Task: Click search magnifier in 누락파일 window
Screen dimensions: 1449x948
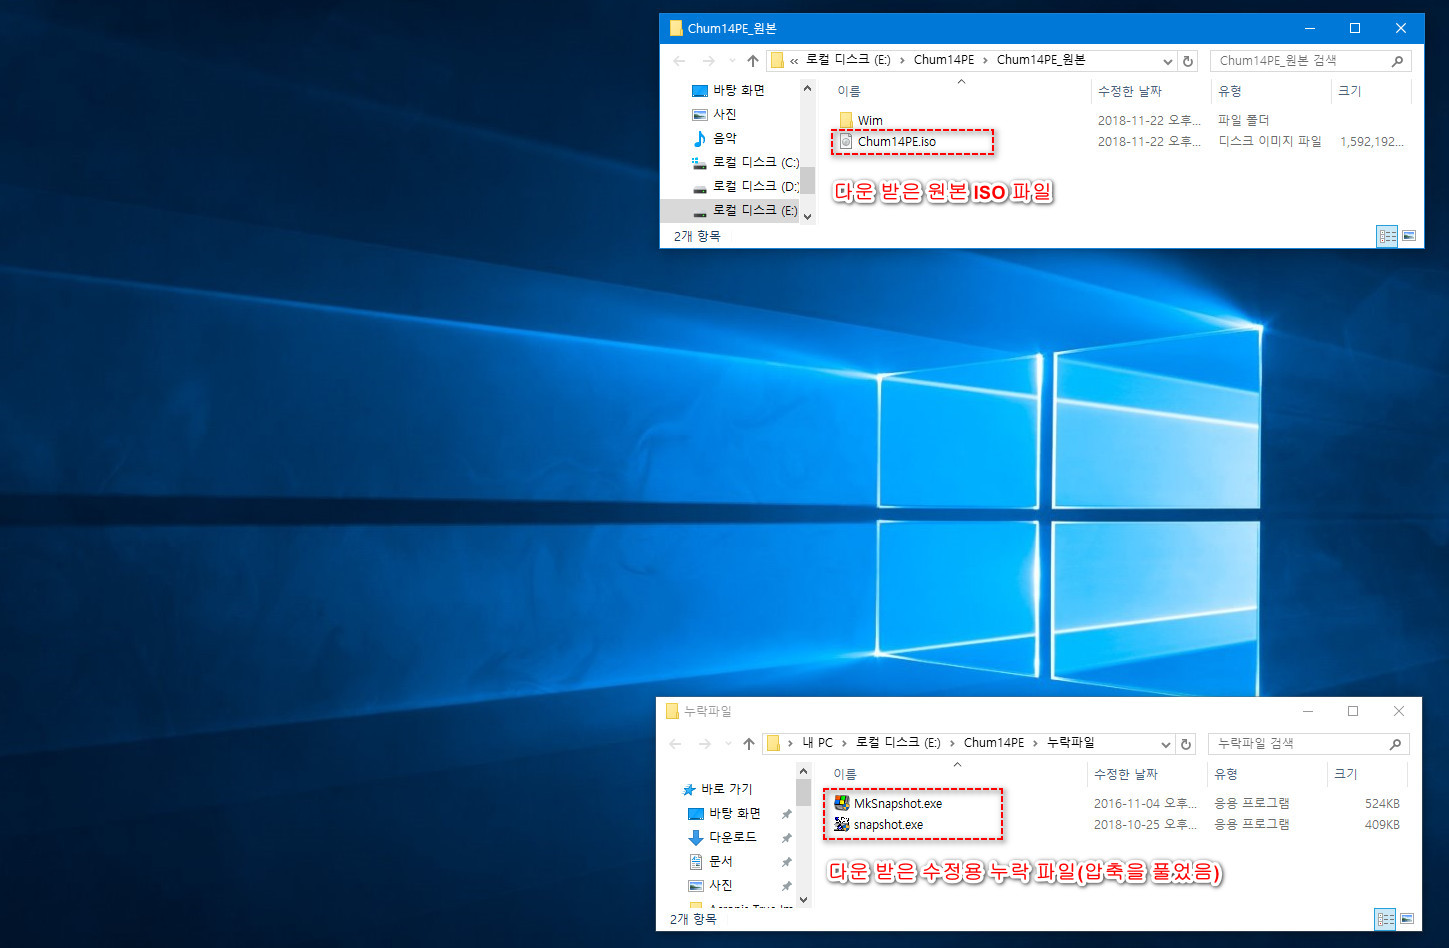Action: click(x=1395, y=744)
